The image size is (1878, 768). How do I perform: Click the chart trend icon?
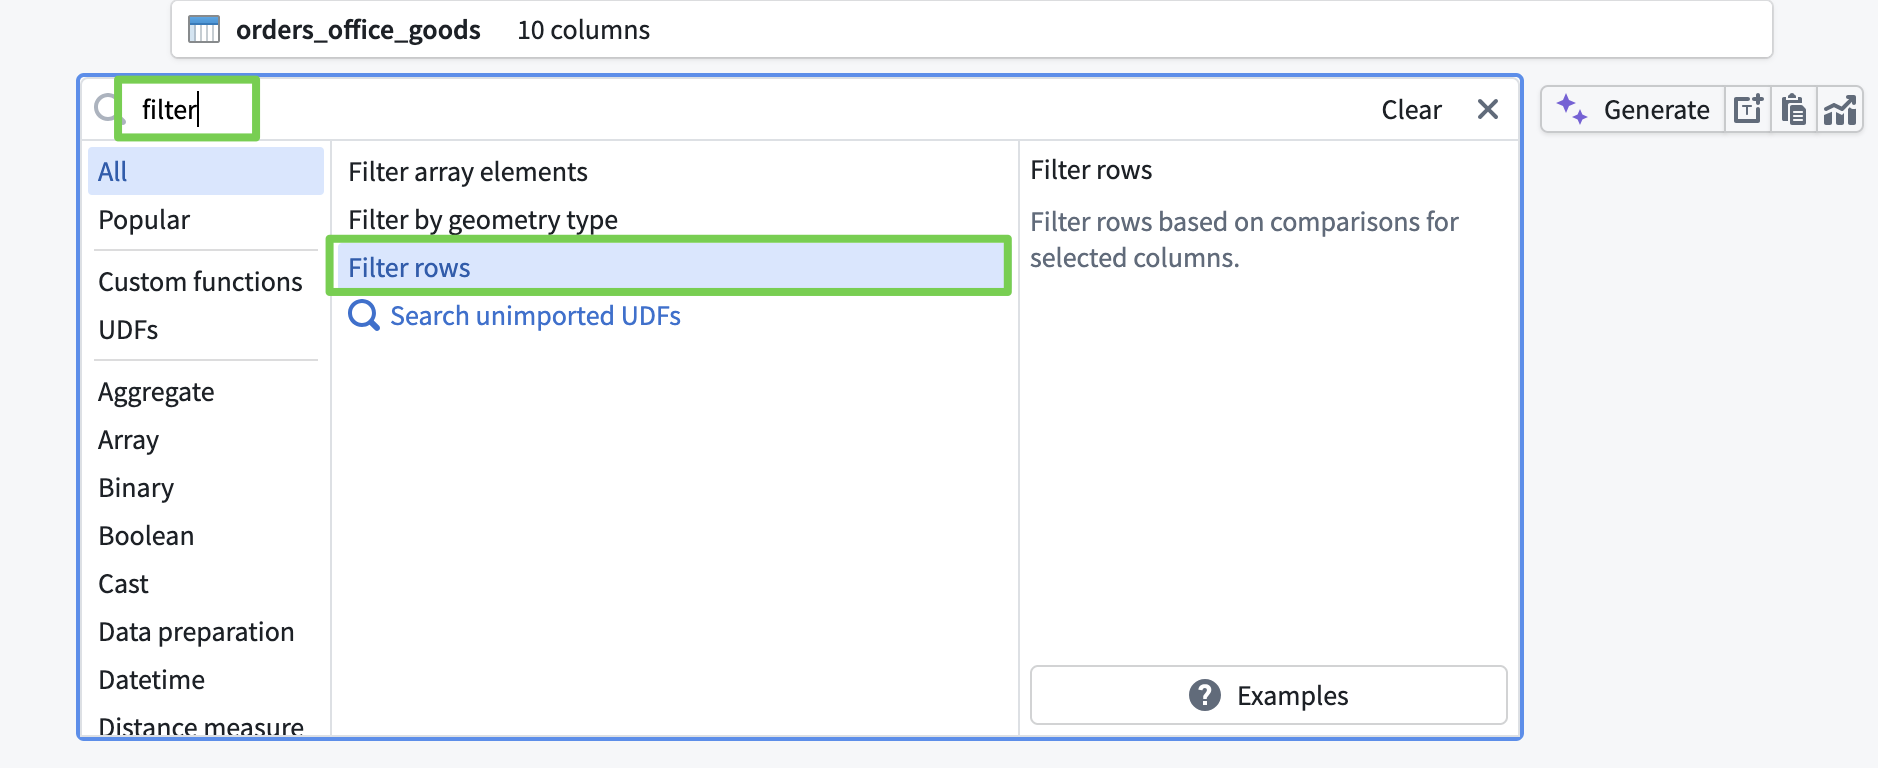1840,109
